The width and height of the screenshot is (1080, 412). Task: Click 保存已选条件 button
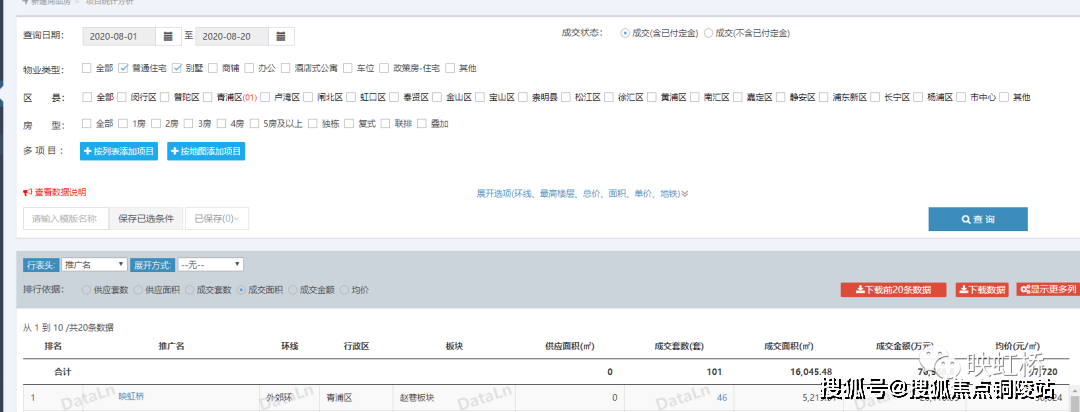145,219
